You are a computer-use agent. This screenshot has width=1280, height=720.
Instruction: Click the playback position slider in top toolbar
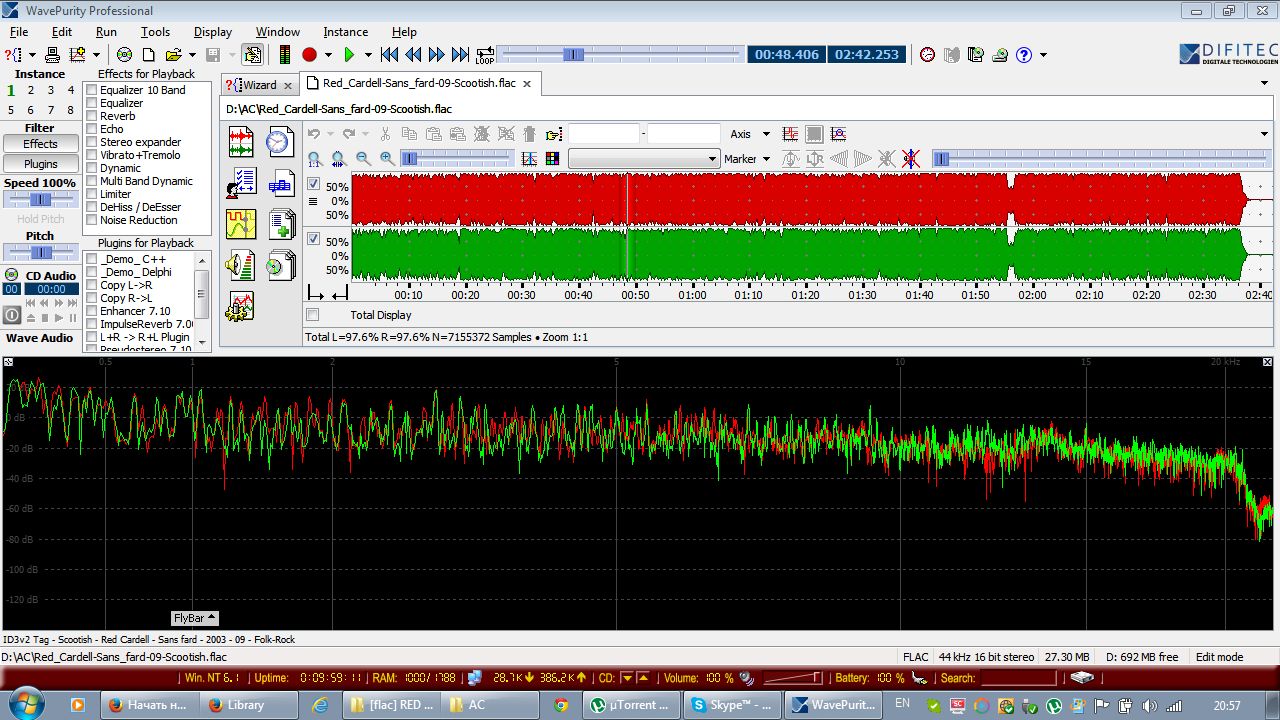coord(621,54)
